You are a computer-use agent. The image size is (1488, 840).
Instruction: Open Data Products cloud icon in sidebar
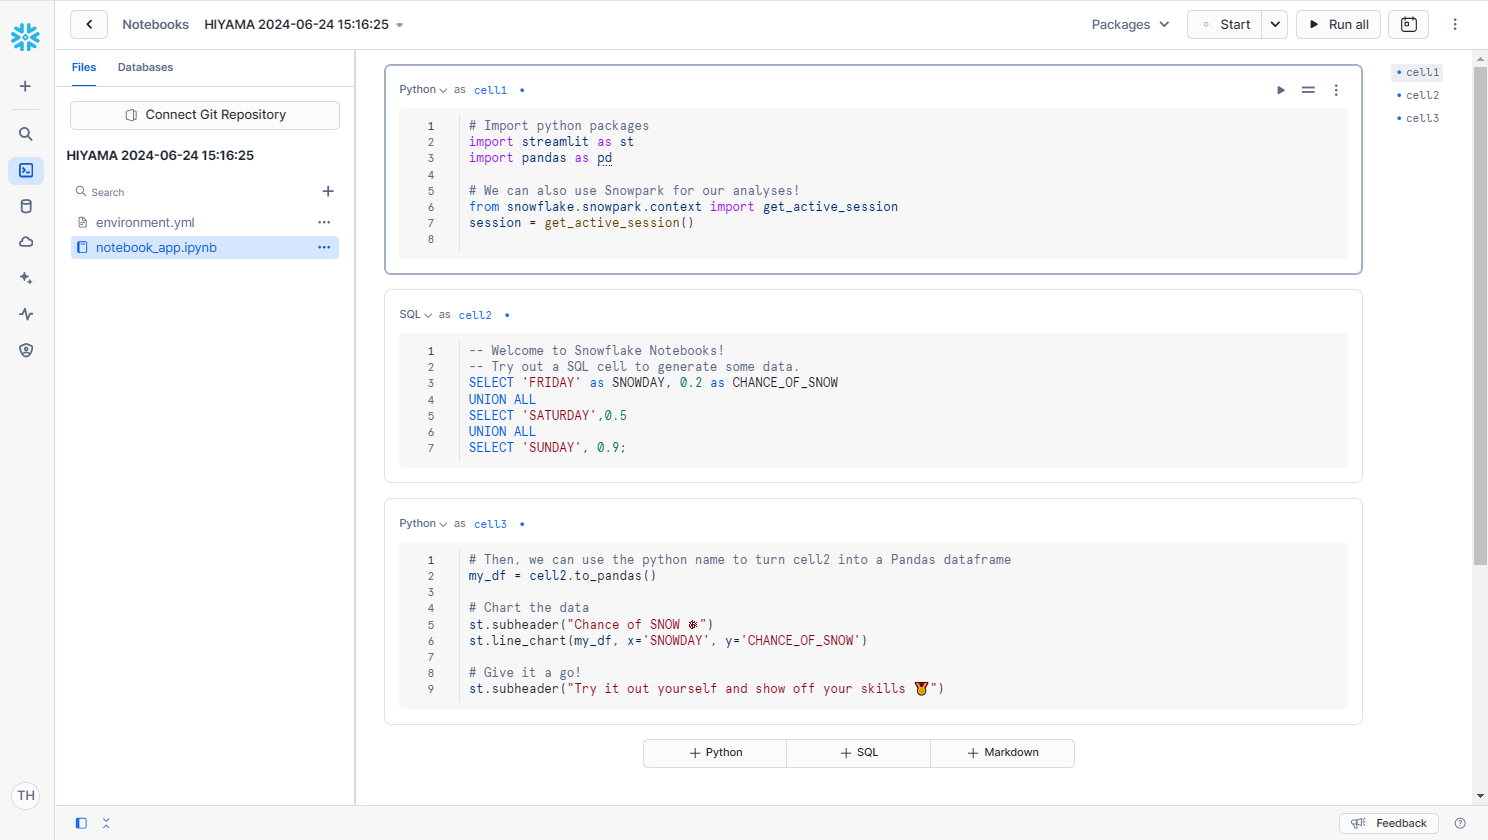coord(26,242)
